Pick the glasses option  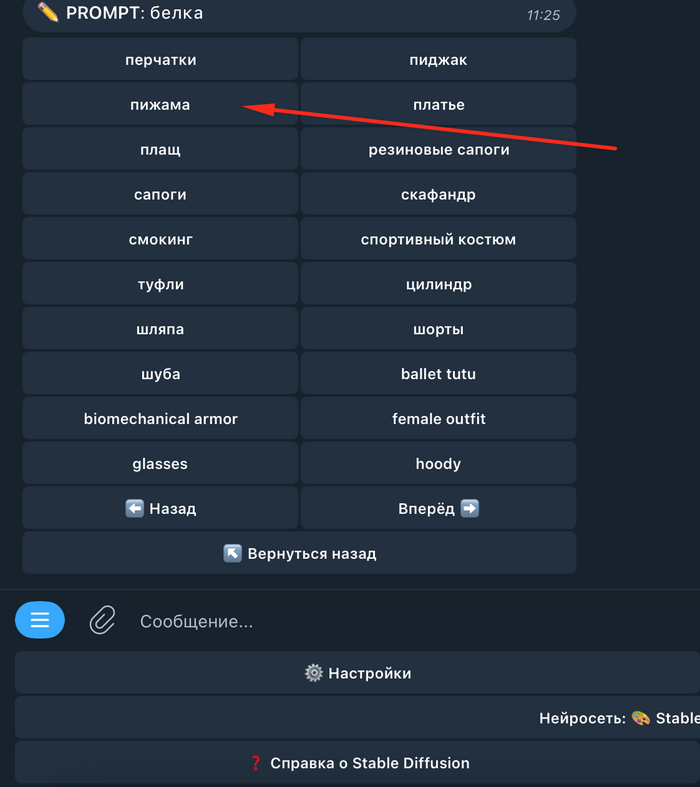[160, 463]
